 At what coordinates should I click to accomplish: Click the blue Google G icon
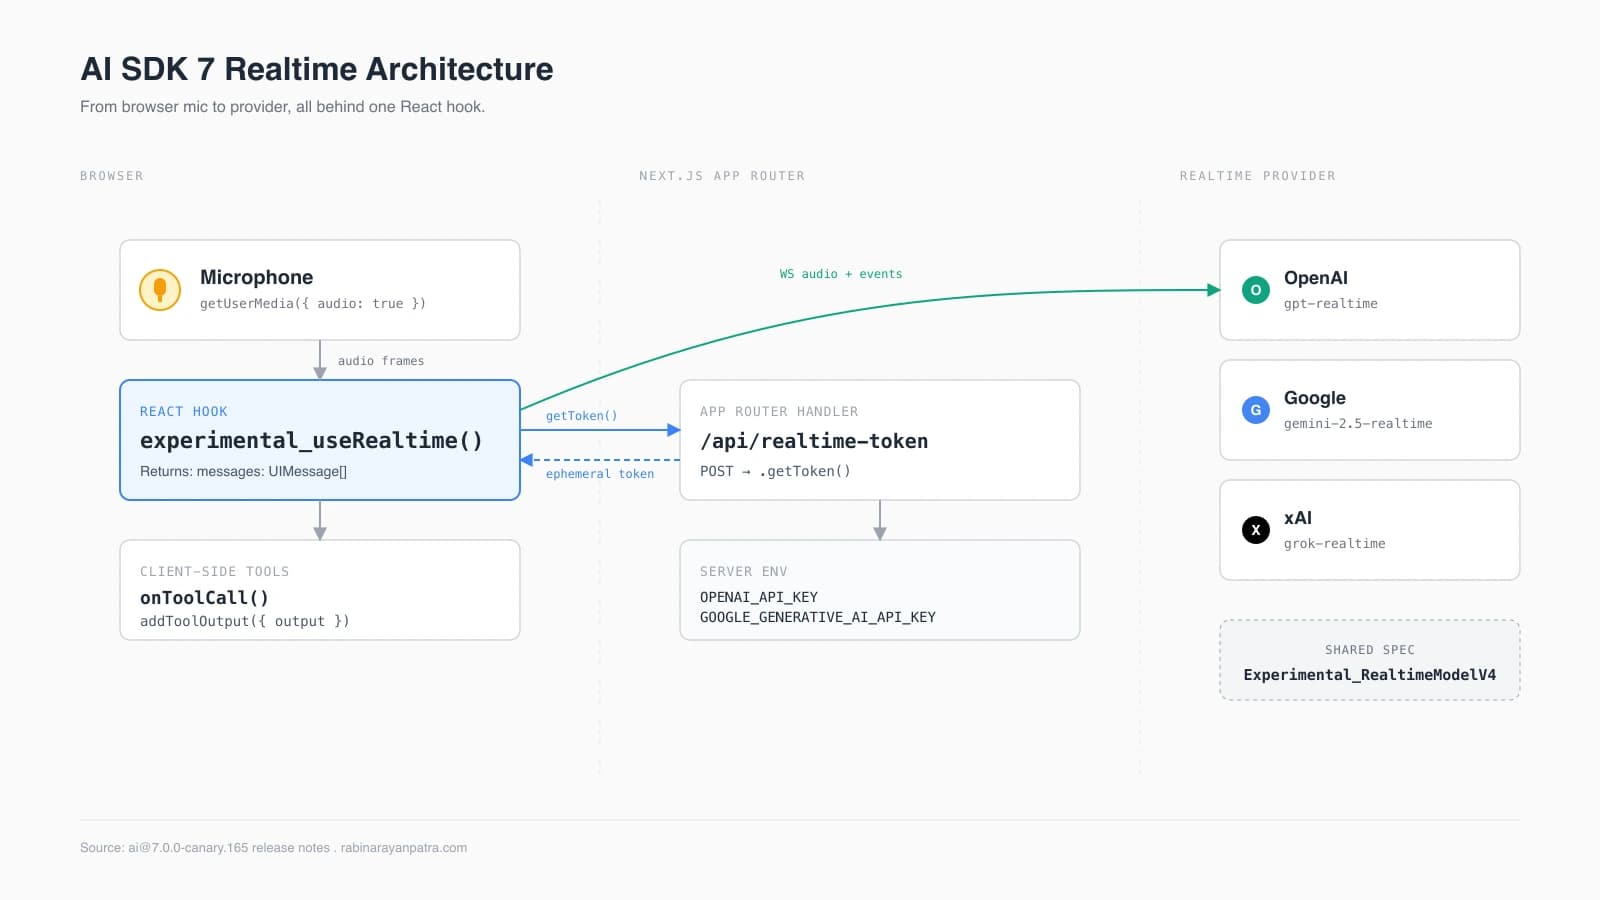[x=1256, y=410]
